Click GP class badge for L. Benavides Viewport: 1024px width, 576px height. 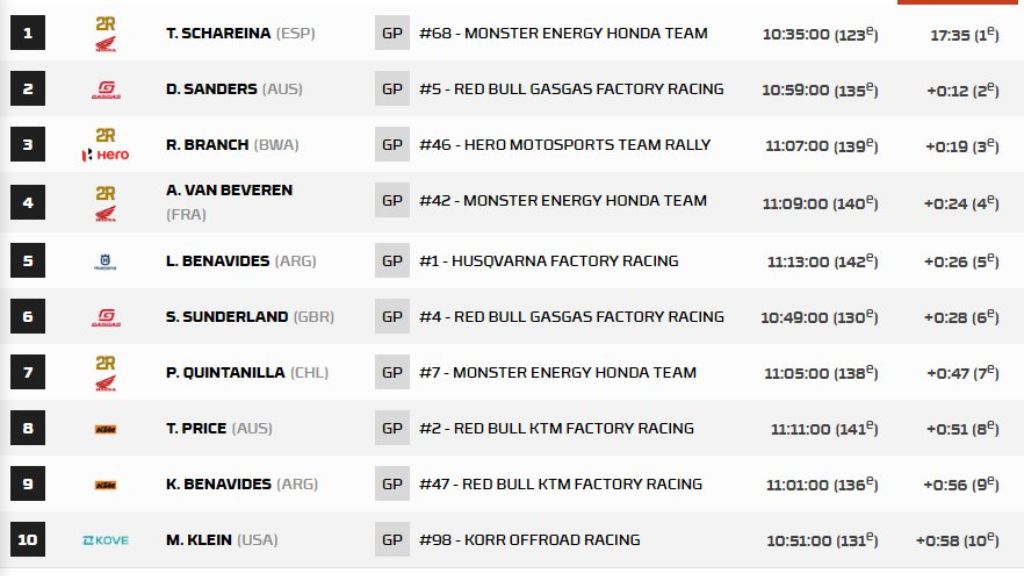[x=392, y=261]
